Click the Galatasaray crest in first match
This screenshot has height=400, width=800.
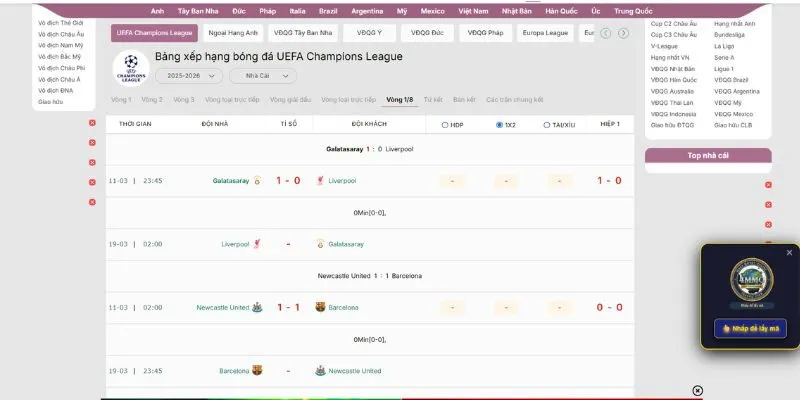[257, 181]
